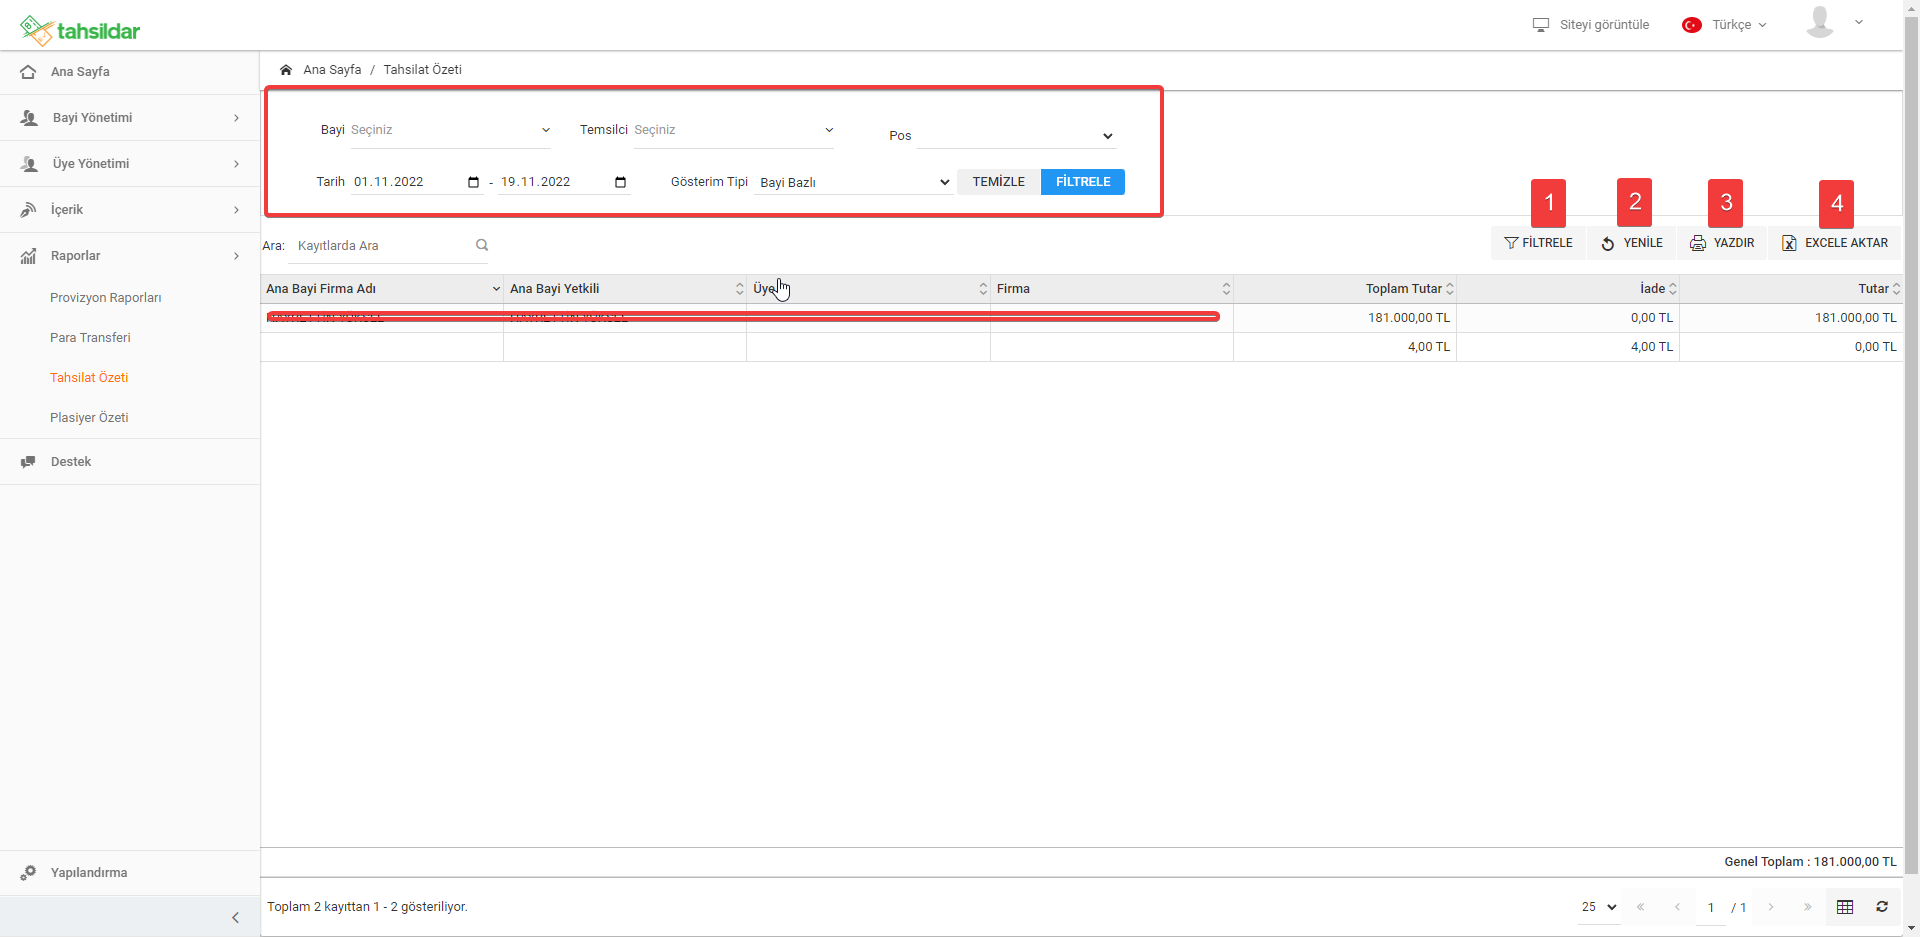Click blue FİLTRELE button
Image resolution: width=1920 pixels, height=937 pixels.
pos(1083,182)
